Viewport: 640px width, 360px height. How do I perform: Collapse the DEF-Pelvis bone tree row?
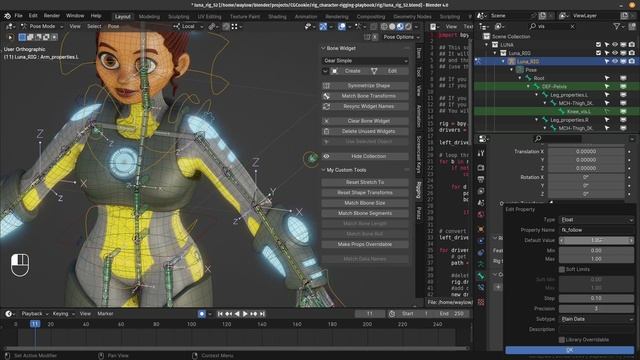528,87
